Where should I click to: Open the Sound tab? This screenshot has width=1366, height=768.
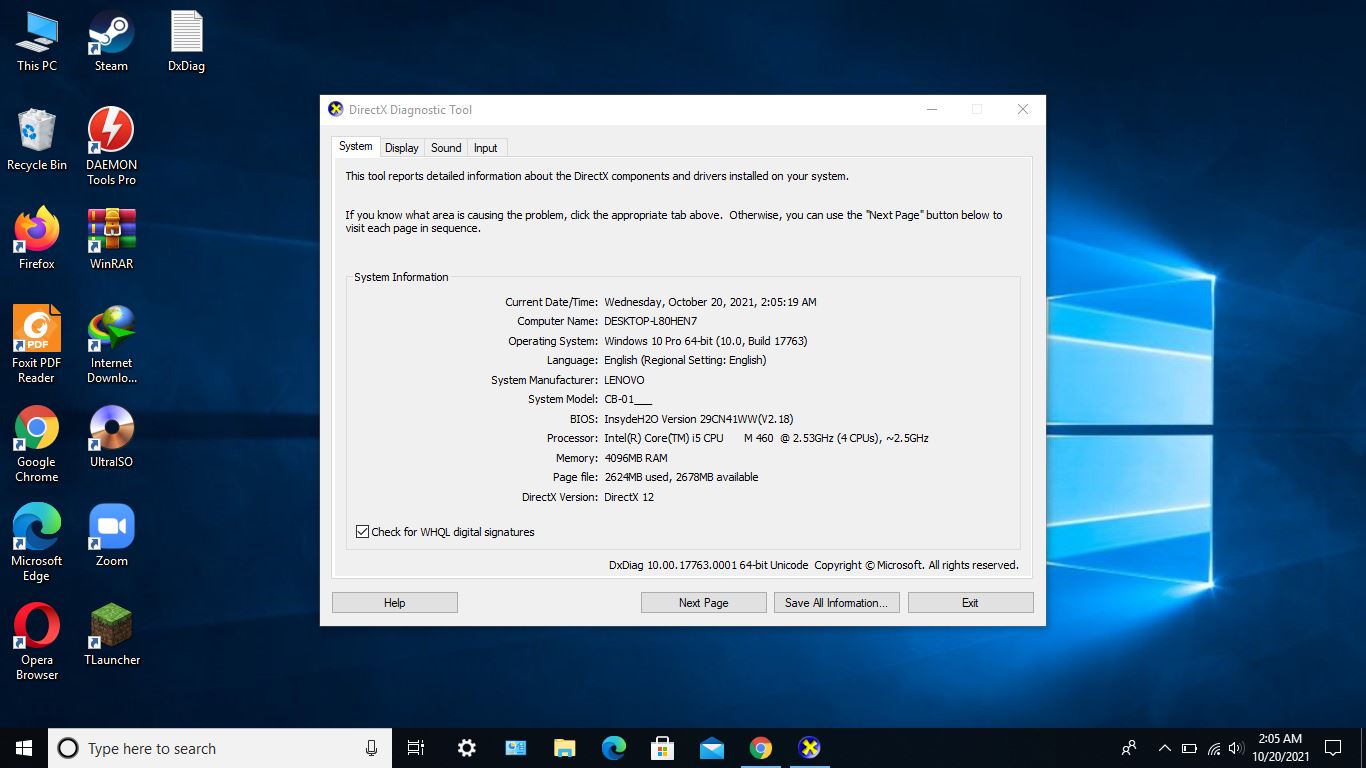click(x=445, y=147)
